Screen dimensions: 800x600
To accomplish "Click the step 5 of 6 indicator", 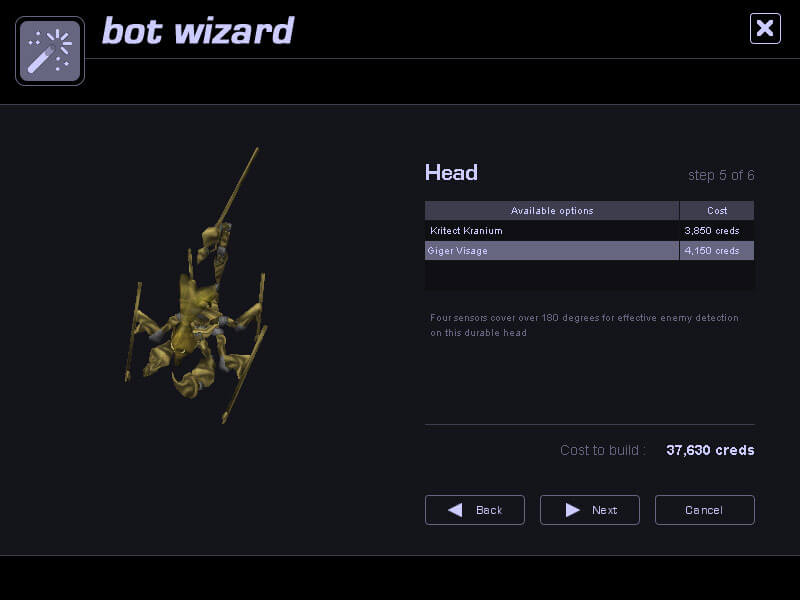I will click(x=721, y=176).
